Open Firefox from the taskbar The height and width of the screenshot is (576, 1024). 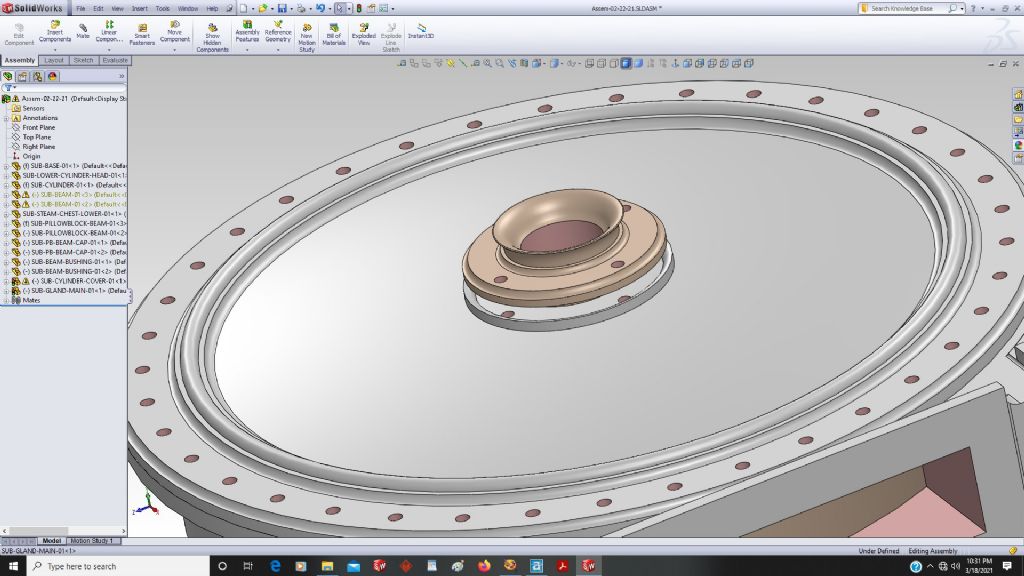click(x=484, y=566)
